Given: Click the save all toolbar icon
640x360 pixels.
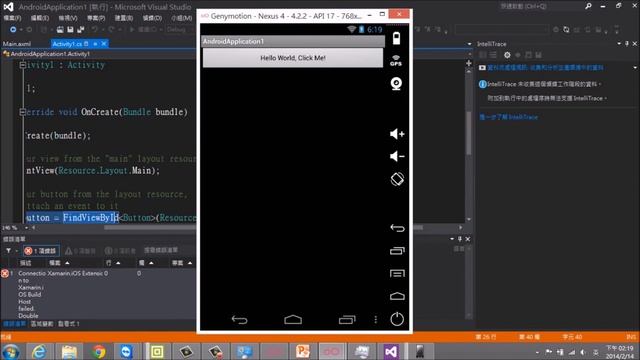Looking at the screenshot, I should [81, 29].
